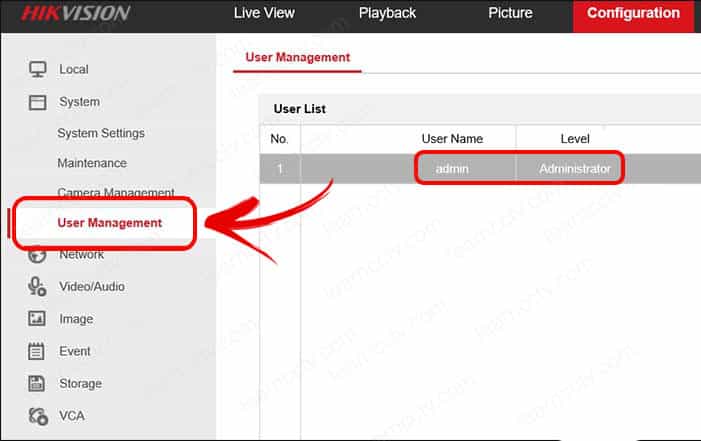This screenshot has width=701, height=441.
Task: Go to the Picture tab
Action: point(510,14)
